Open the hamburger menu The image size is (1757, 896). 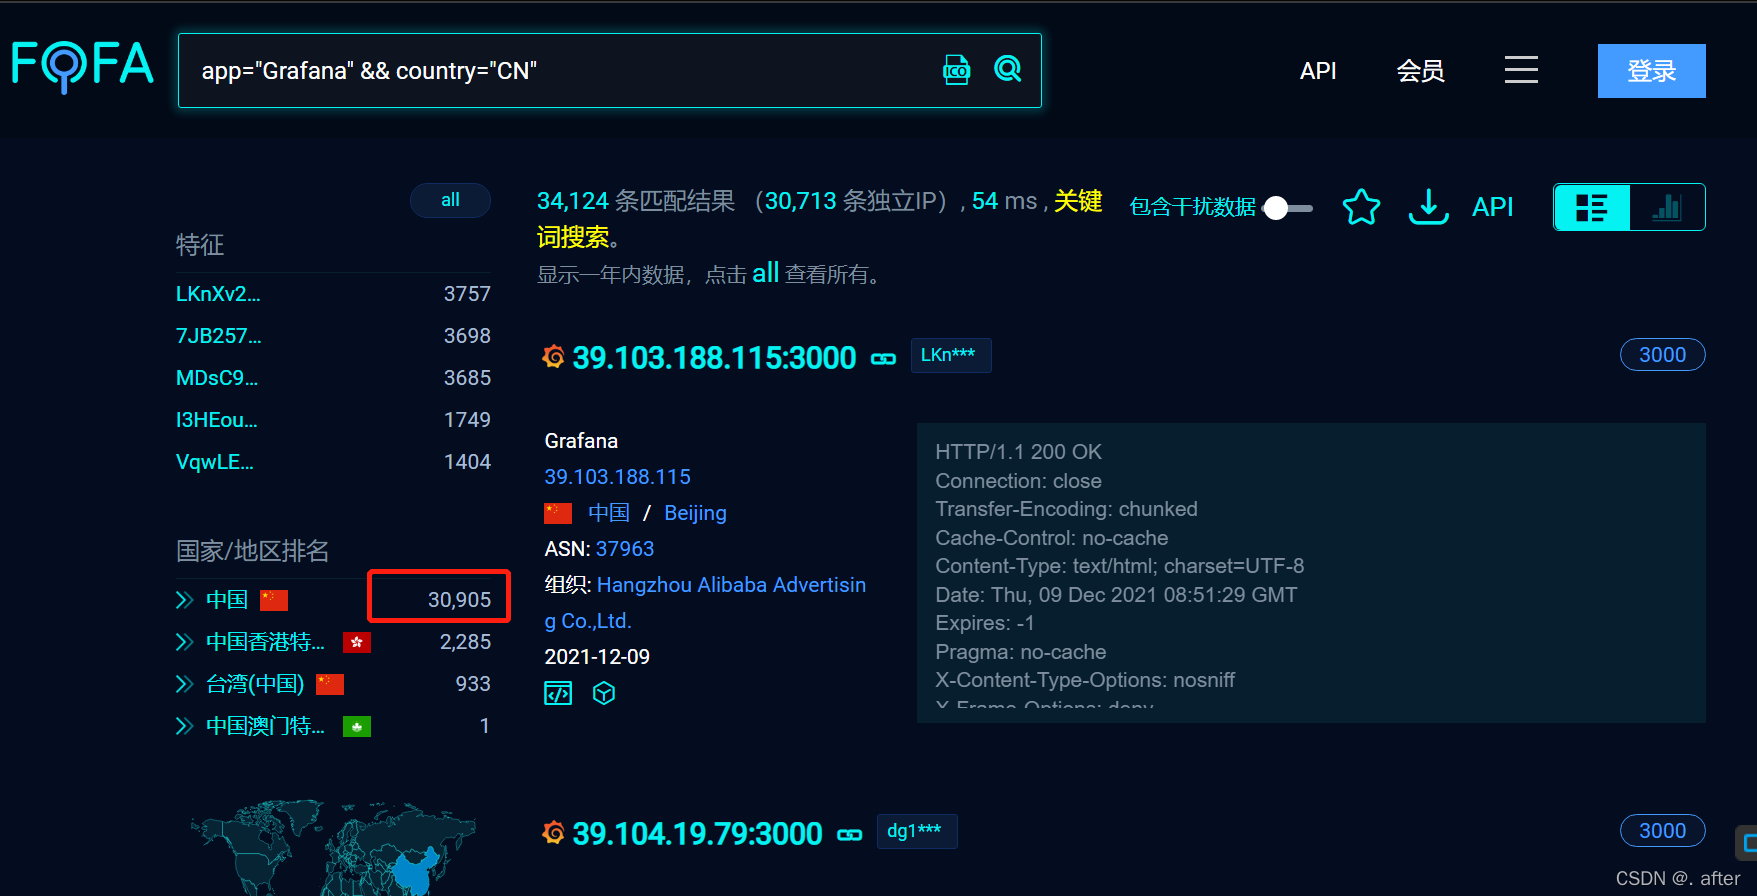(x=1521, y=70)
